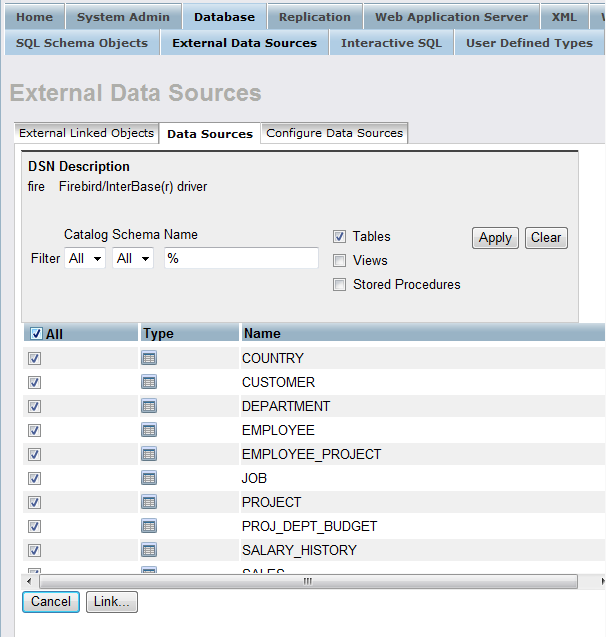Switch to Configure Data Sources tab
Image resolution: width=606 pixels, height=637 pixels.
(334, 133)
